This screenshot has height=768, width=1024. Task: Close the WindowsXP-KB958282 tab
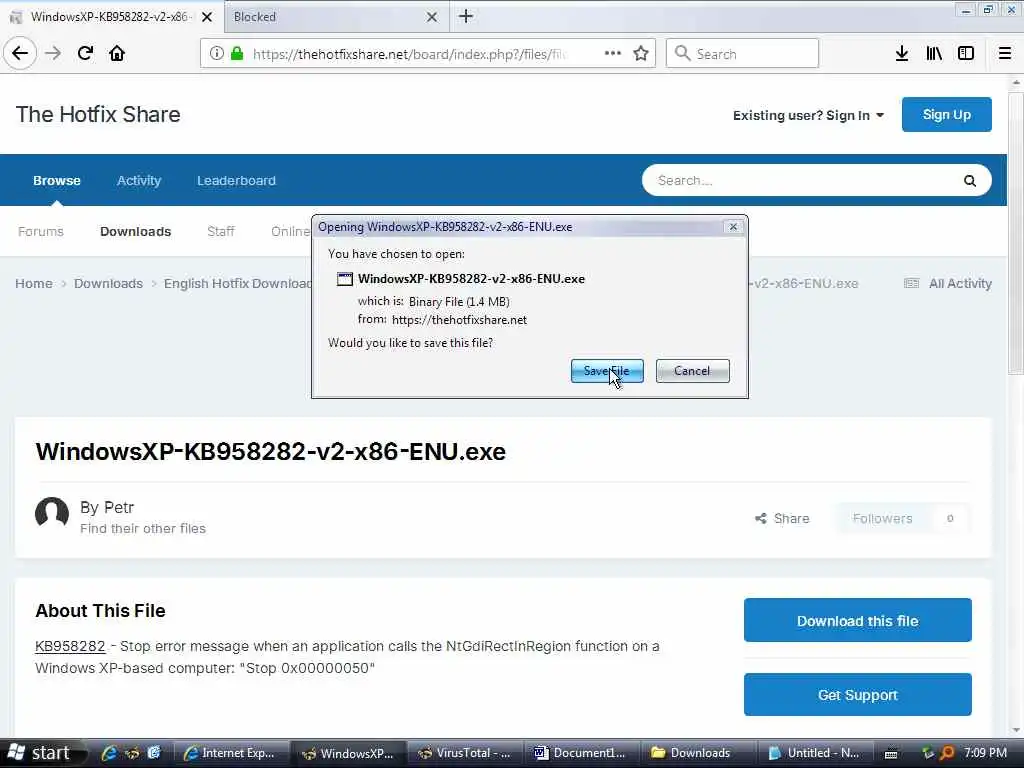click(x=207, y=17)
